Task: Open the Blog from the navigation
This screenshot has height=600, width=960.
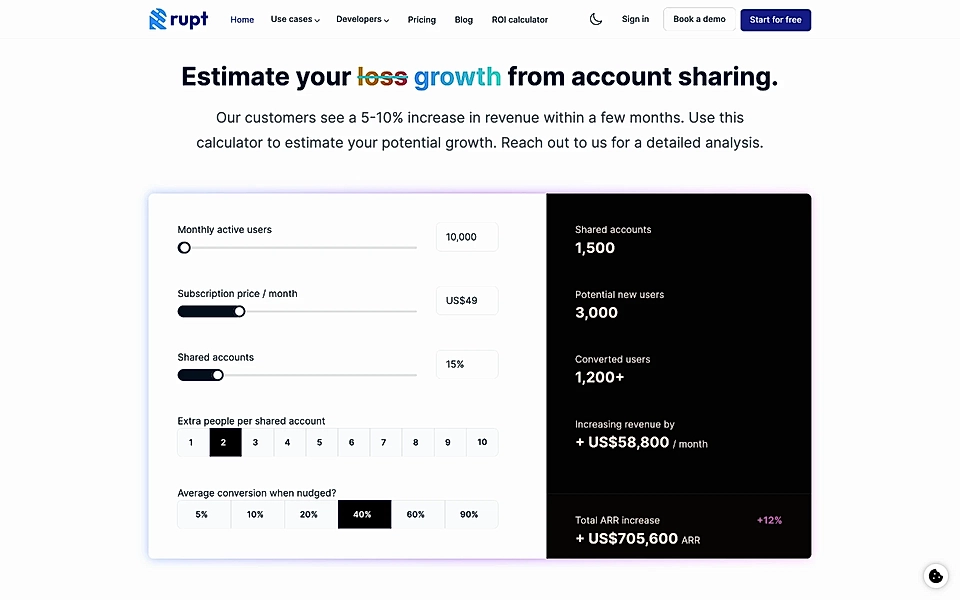Action: [x=463, y=19]
